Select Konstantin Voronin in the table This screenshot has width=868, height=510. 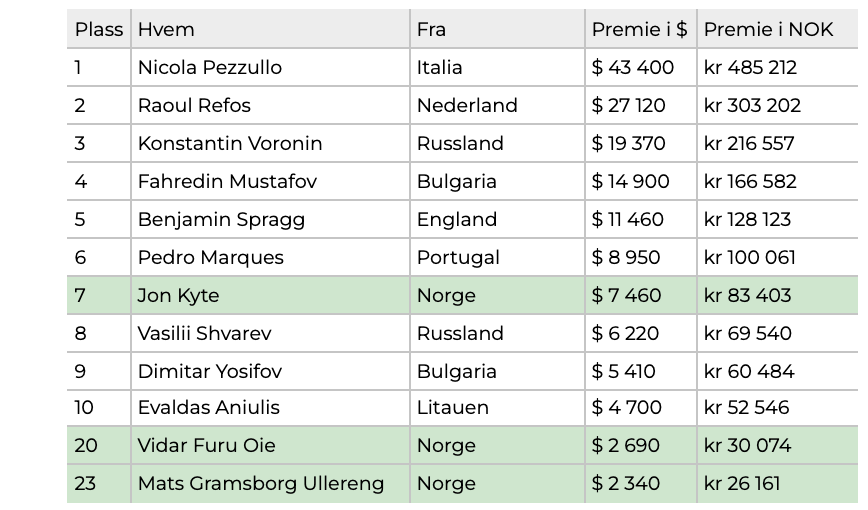[271, 143]
